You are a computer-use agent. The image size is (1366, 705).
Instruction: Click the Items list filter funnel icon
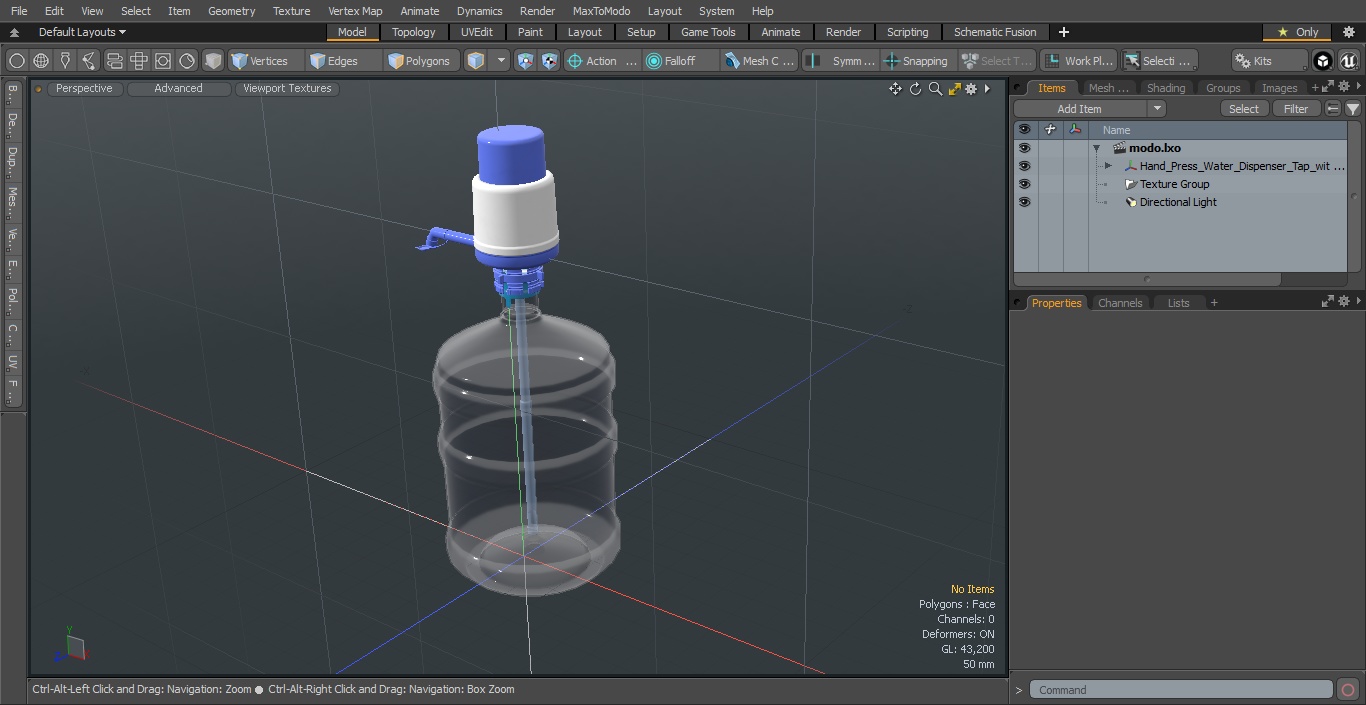(x=1353, y=109)
